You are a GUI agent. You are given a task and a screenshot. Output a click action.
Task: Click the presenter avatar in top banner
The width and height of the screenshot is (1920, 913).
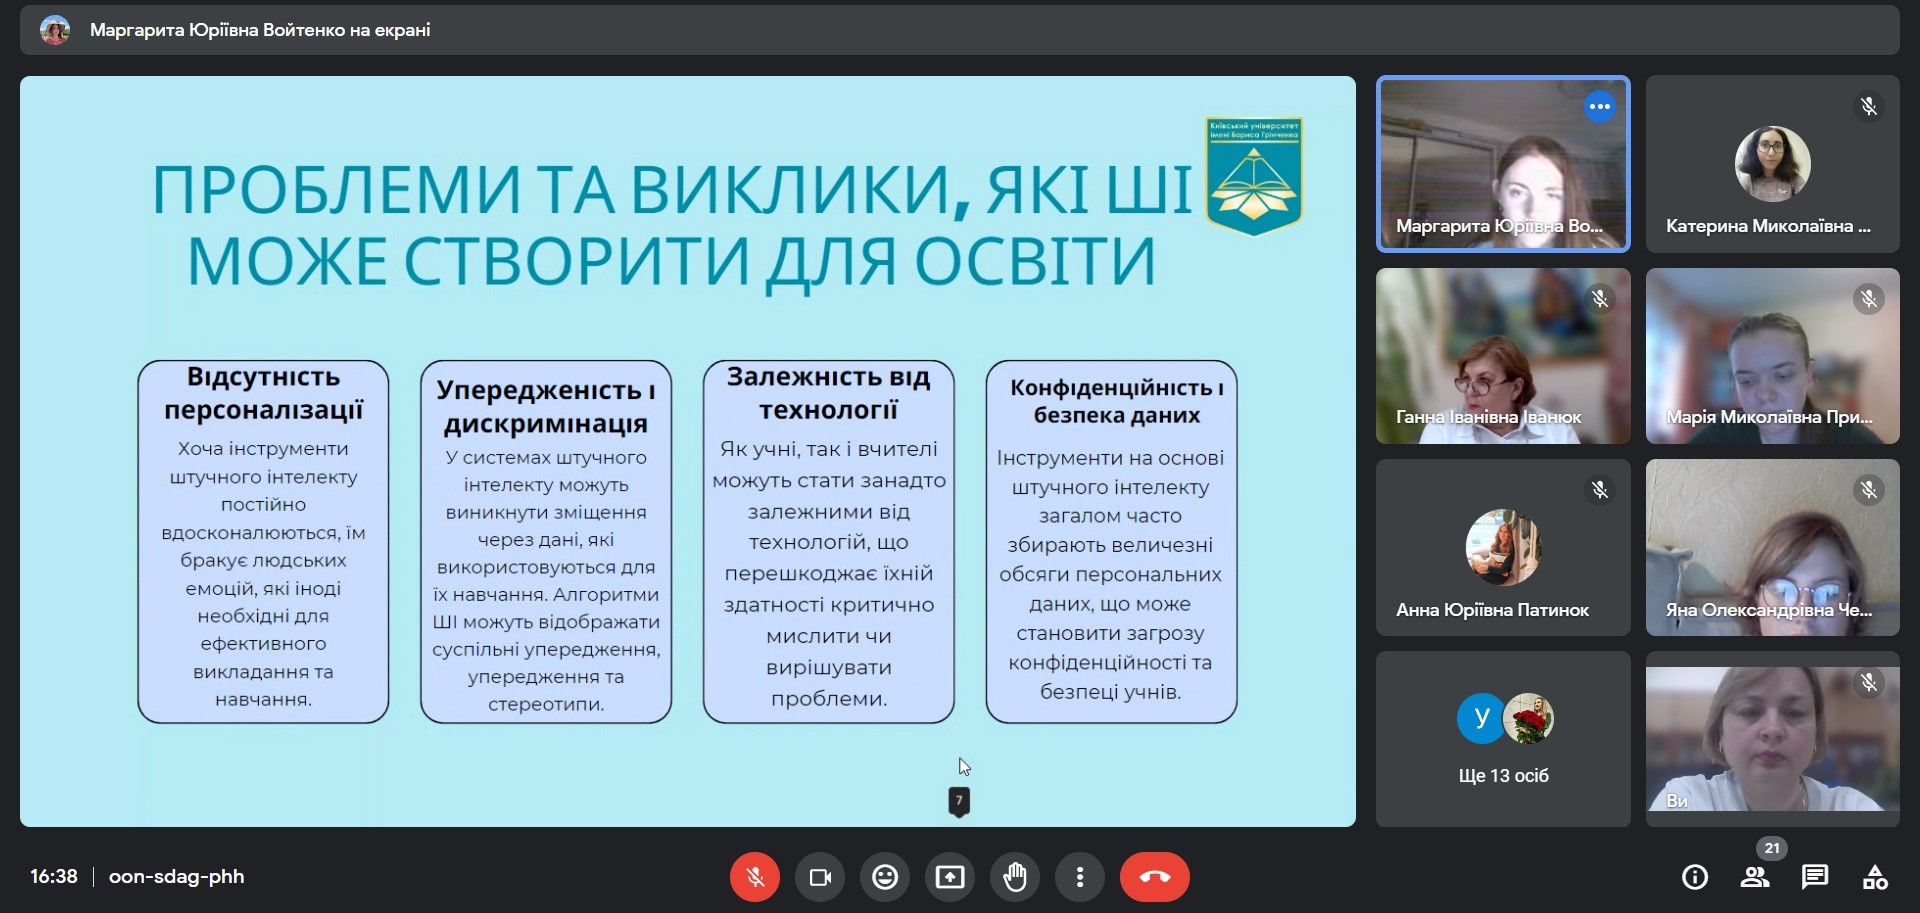[x=55, y=30]
